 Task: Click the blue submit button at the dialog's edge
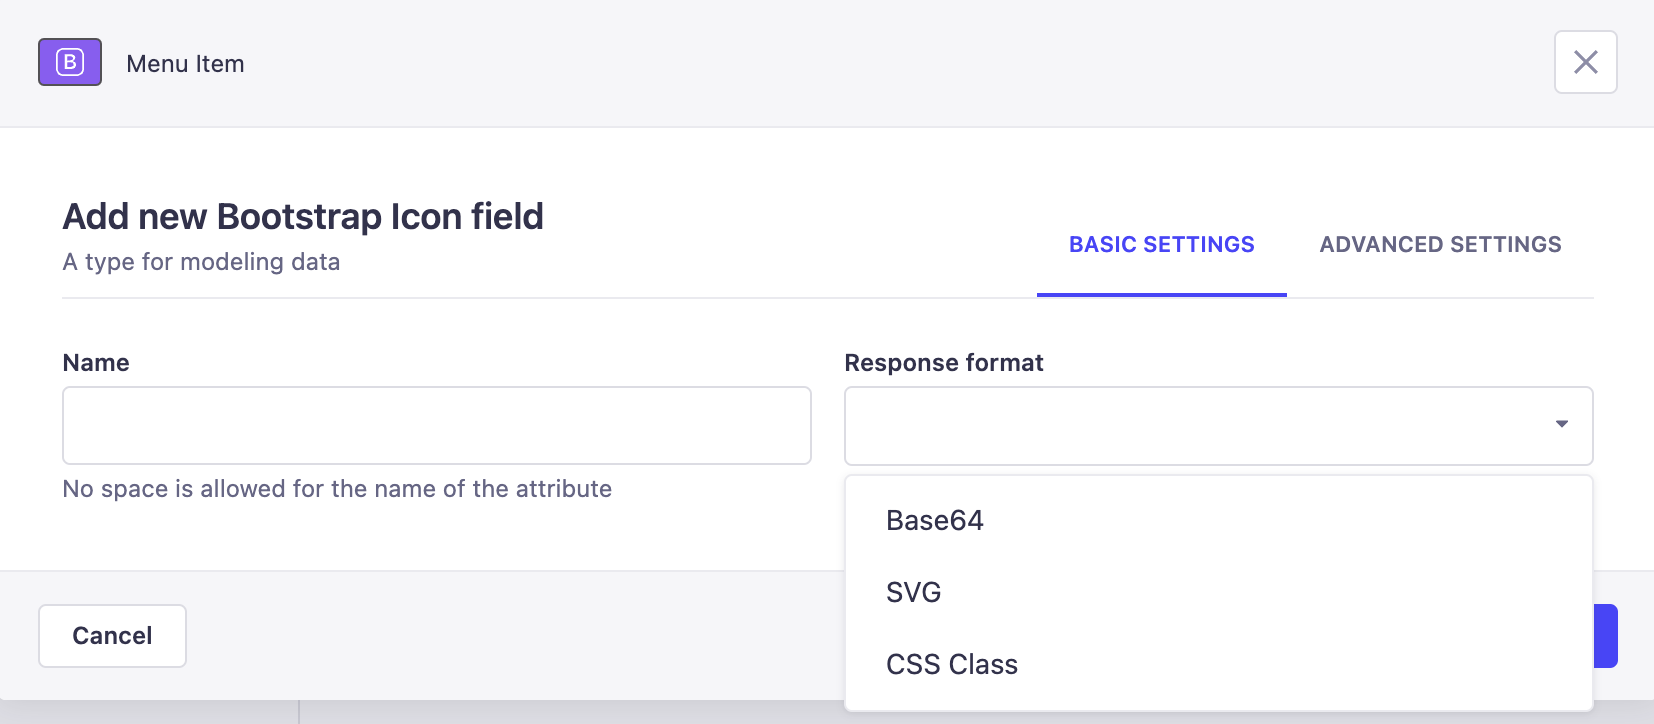[x=1605, y=636]
